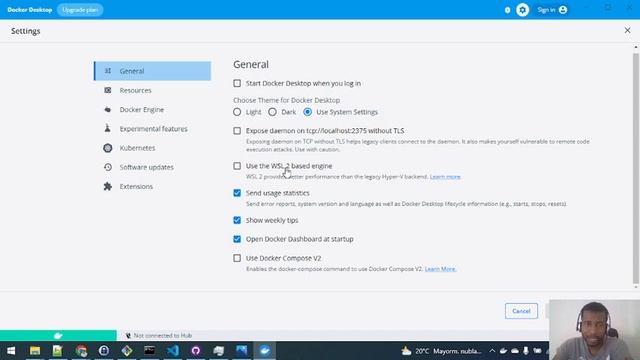Viewport: 640px width, 360px height.
Task: Click the Docker Engine whale icon
Action: pyautogui.click(x=108, y=109)
